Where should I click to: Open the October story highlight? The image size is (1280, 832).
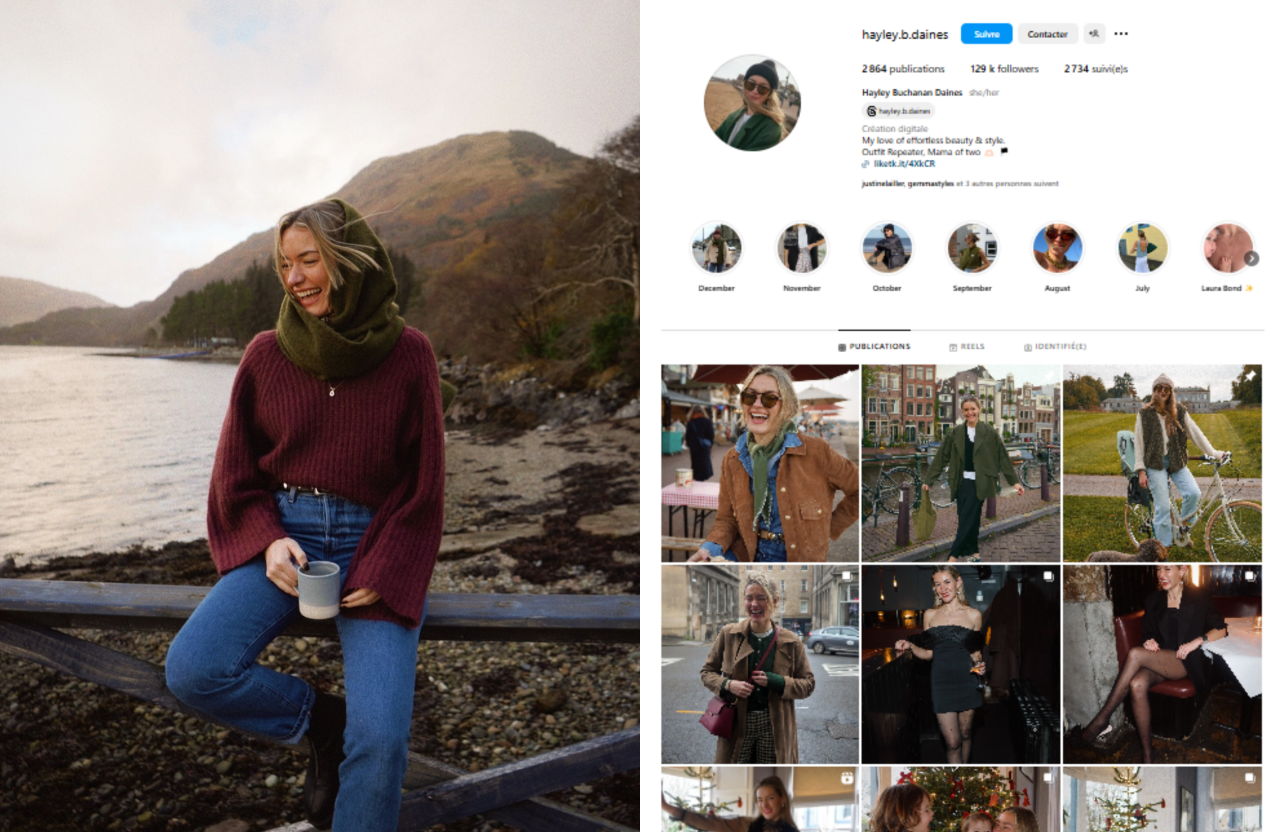click(887, 248)
